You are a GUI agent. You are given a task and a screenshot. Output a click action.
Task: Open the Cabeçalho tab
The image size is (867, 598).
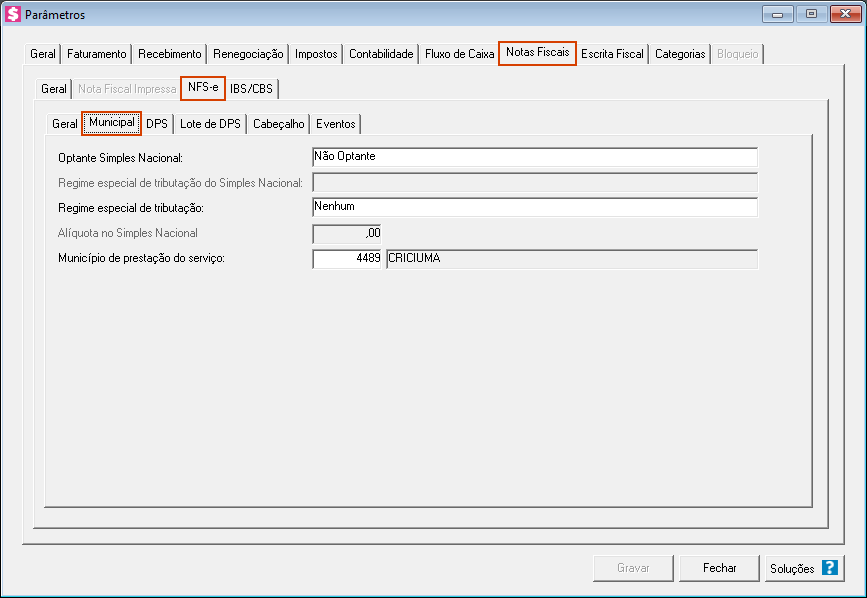click(278, 124)
